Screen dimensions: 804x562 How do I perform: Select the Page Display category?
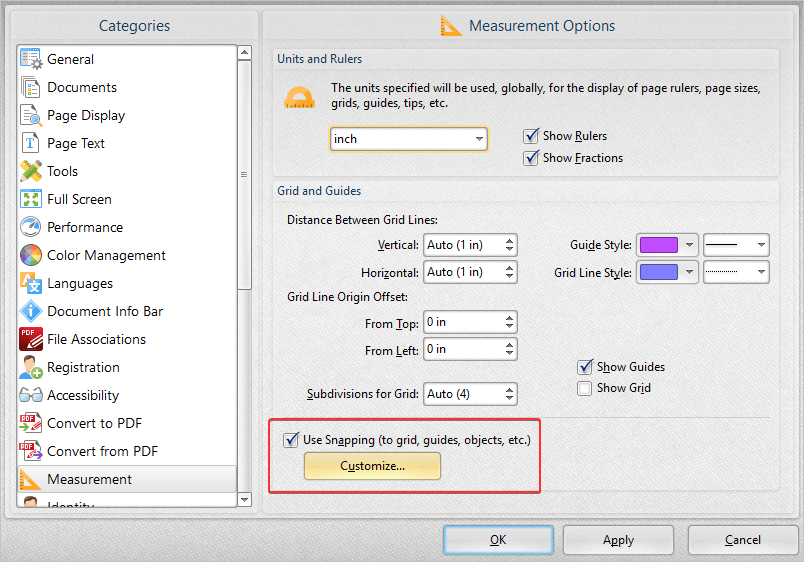[127, 115]
